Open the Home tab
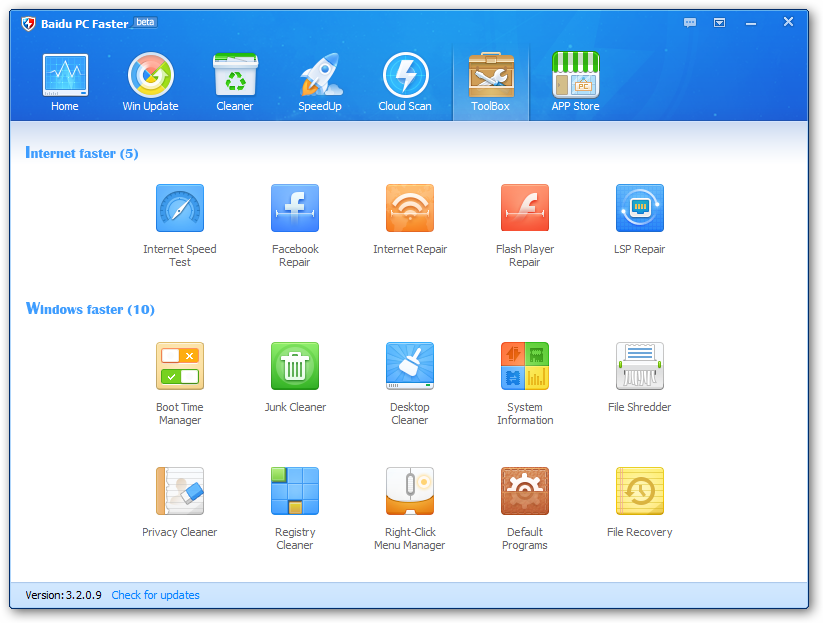Image resolution: width=823 pixels, height=623 pixels. click(65, 82)
